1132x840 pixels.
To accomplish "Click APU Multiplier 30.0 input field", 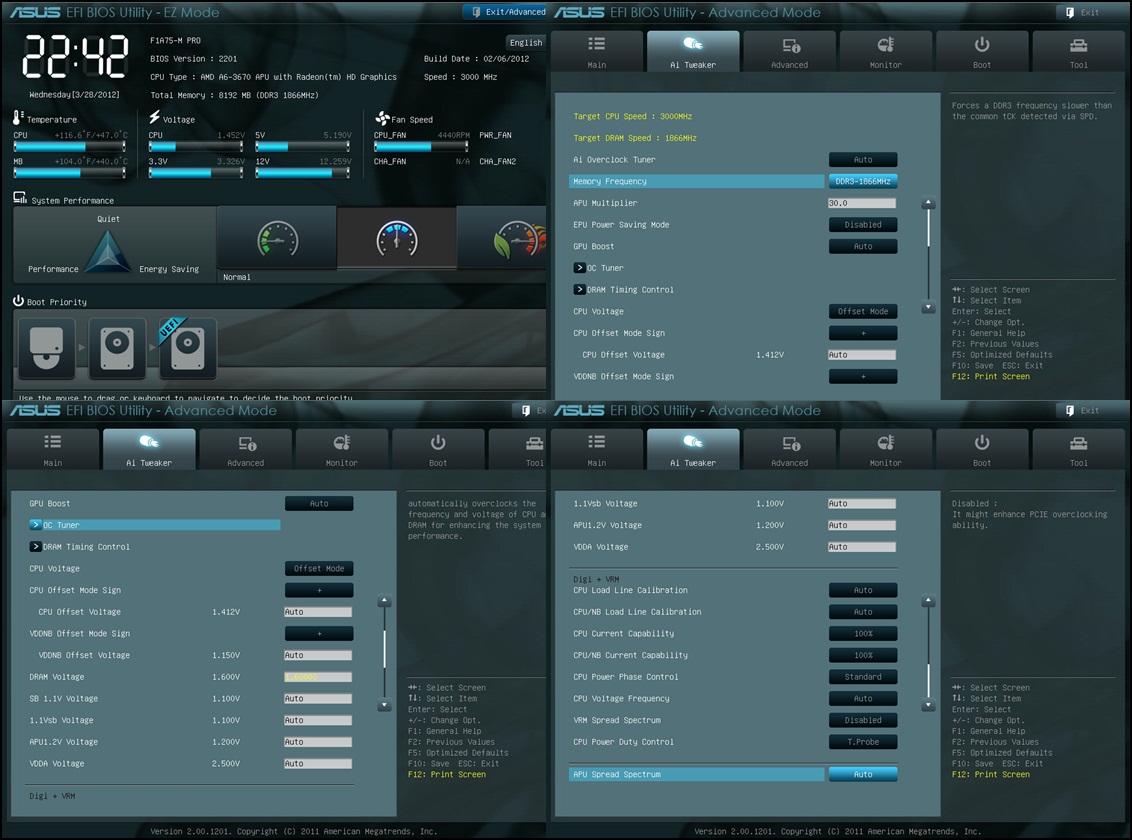I will pyautogui.click(x=862, y=203).
